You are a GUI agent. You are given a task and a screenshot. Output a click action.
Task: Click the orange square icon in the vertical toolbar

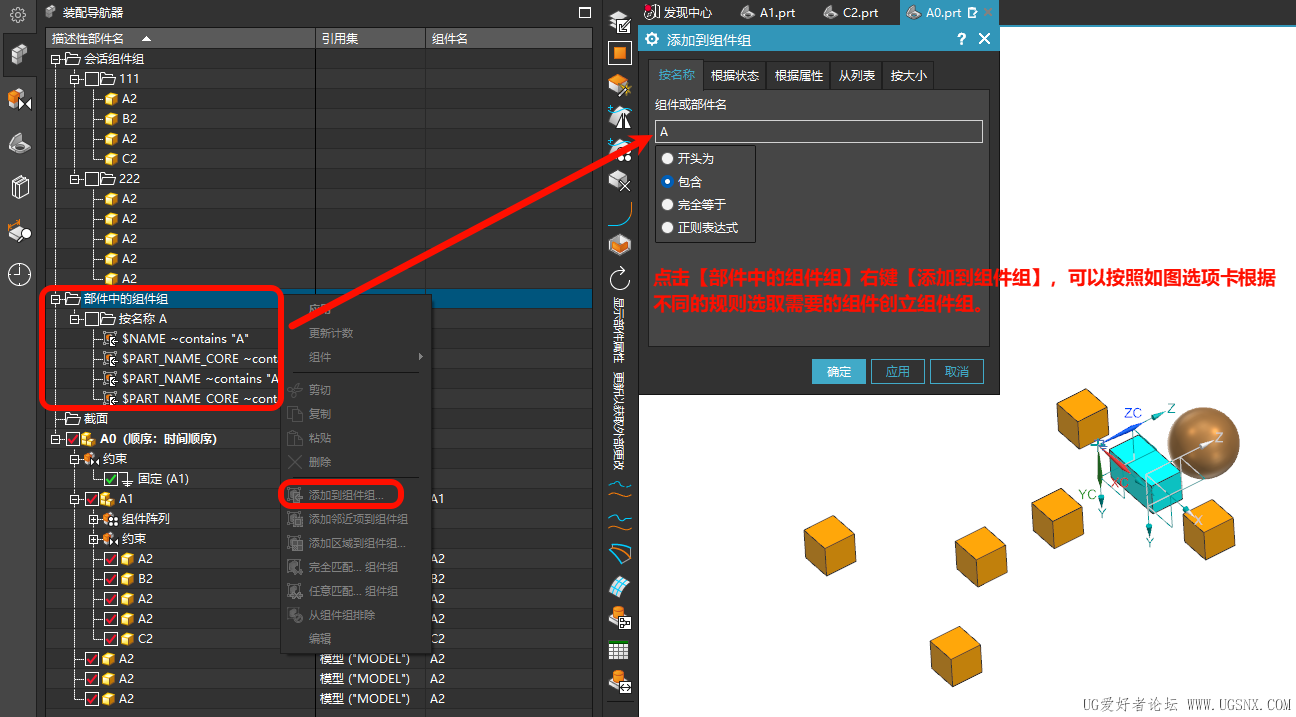coord(620,53)
